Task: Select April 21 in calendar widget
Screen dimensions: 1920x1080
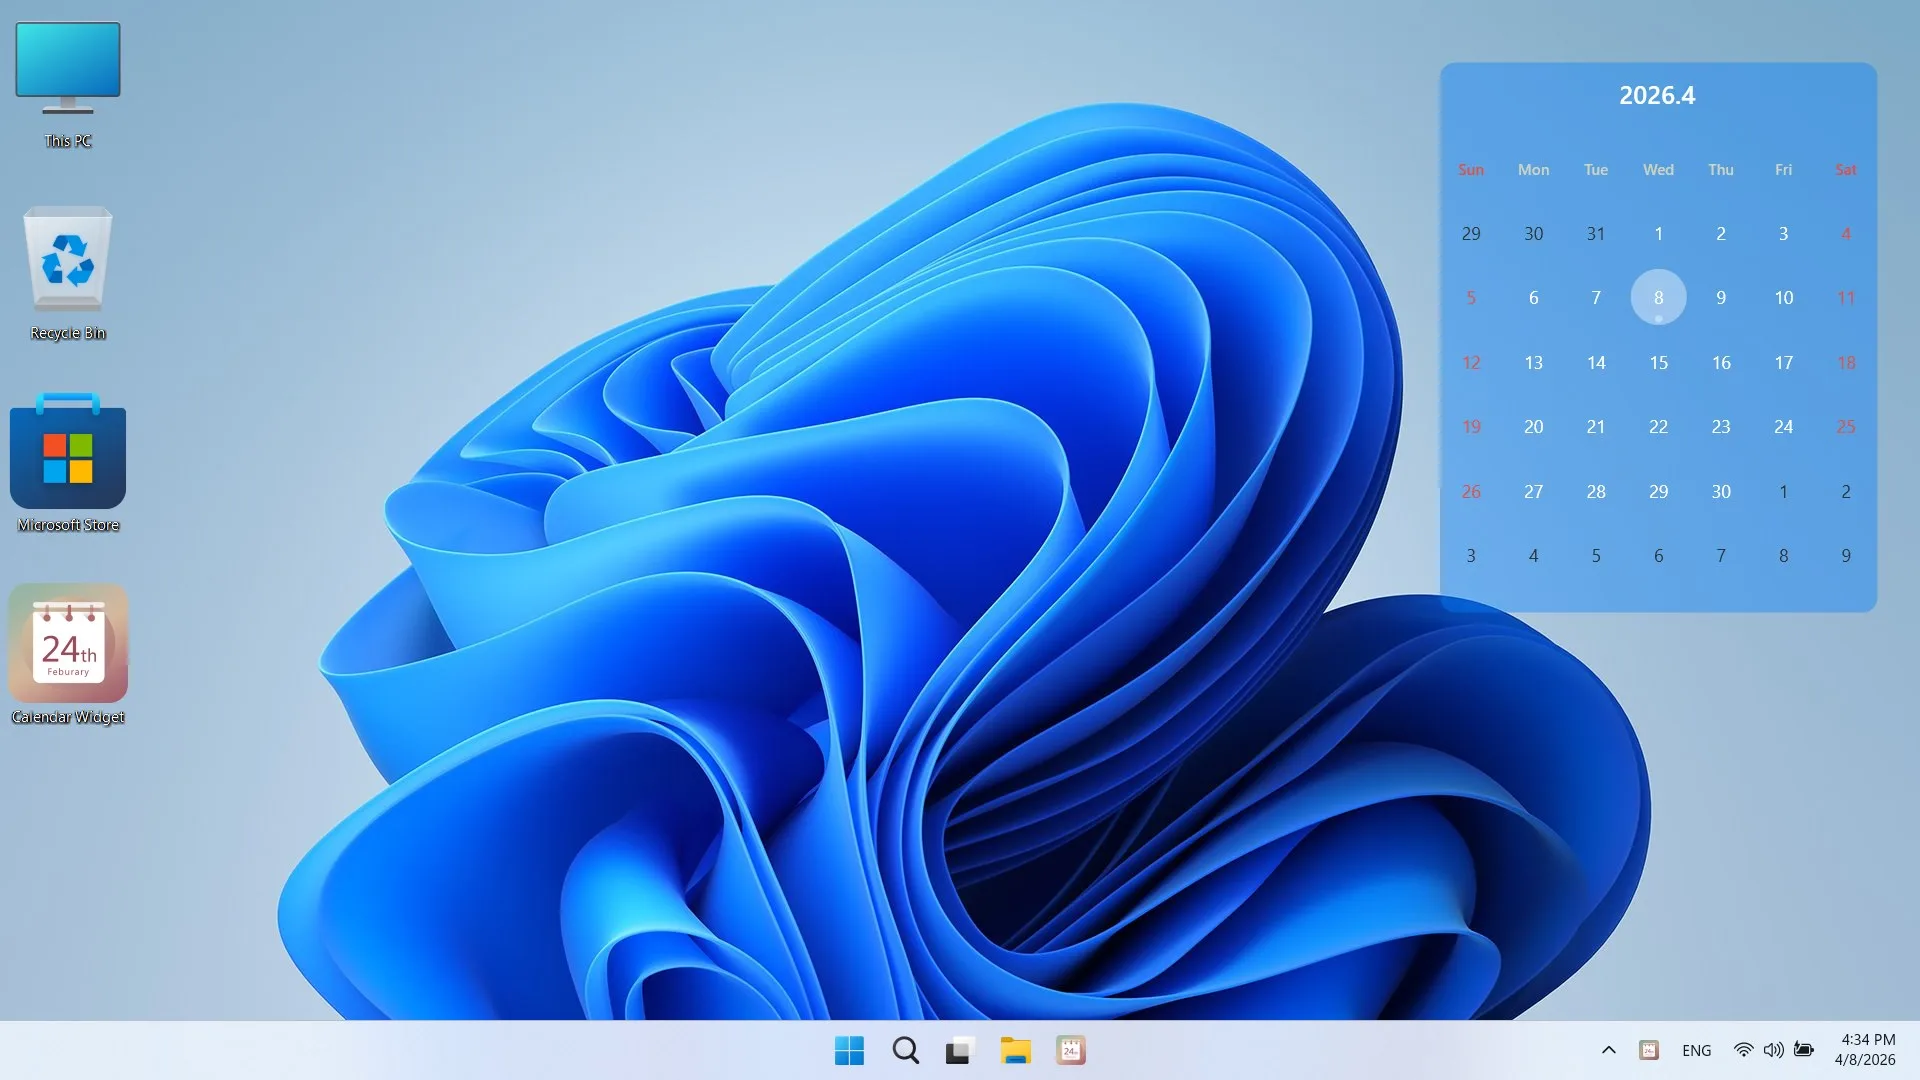Action: (x=1596, y=426)
